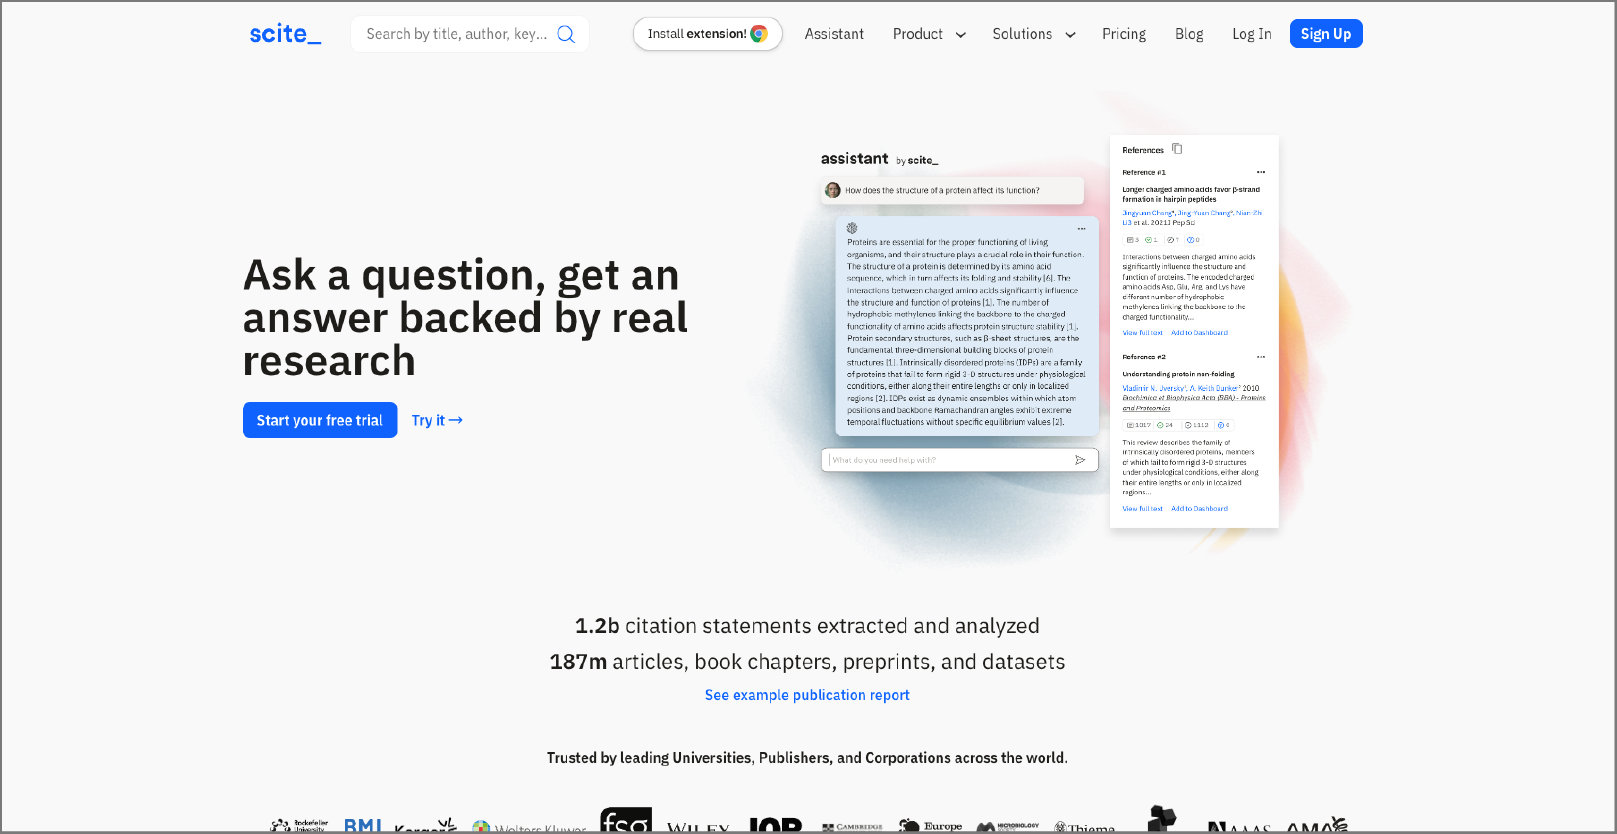Click the fsg publisher logo
The width and height of the screenshot is (1617, 834).
pyautogui.click(x=626, y=821)
